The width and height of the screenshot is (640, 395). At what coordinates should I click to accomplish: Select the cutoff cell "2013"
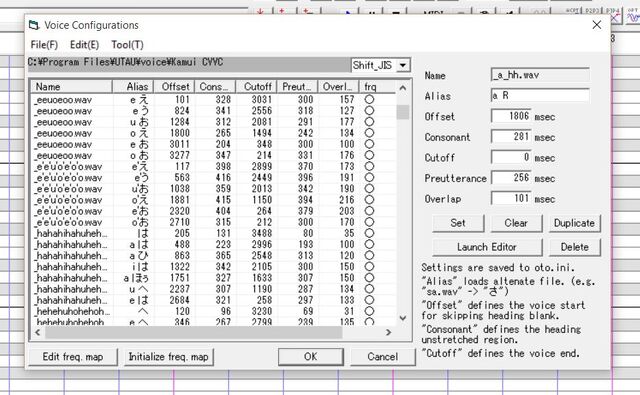(262, 189)
